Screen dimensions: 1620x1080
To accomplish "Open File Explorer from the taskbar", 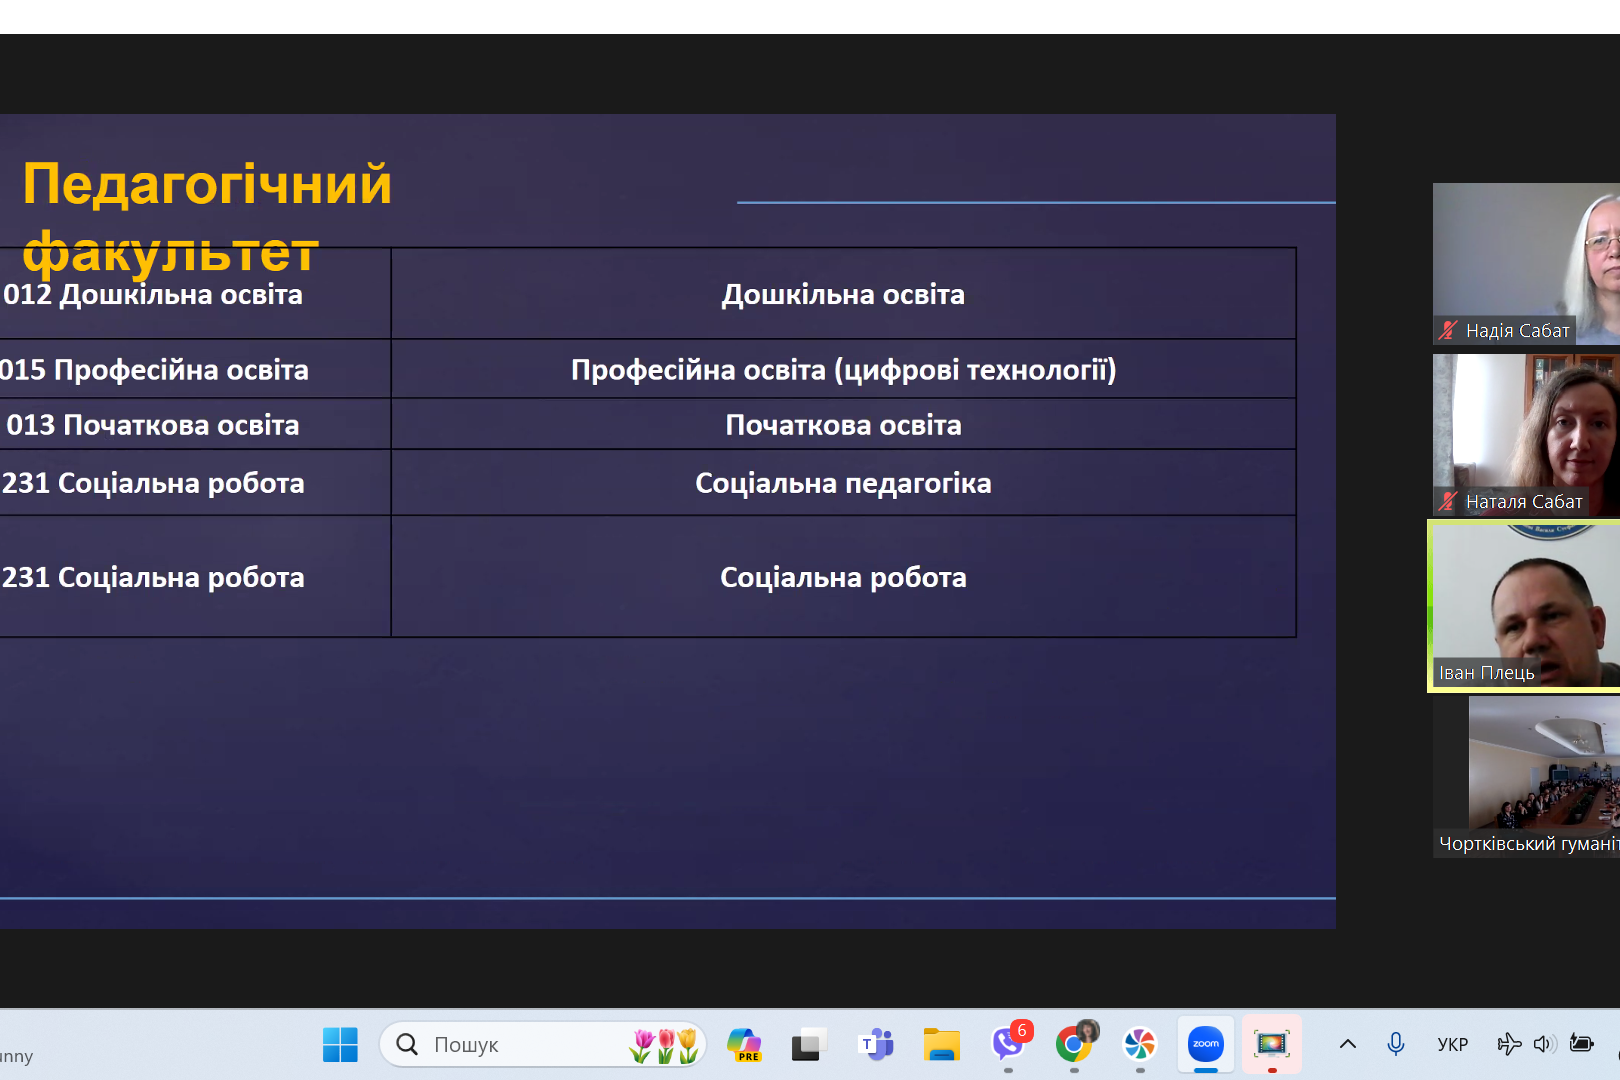I will pyautogui.click(x=941, y=1045).
